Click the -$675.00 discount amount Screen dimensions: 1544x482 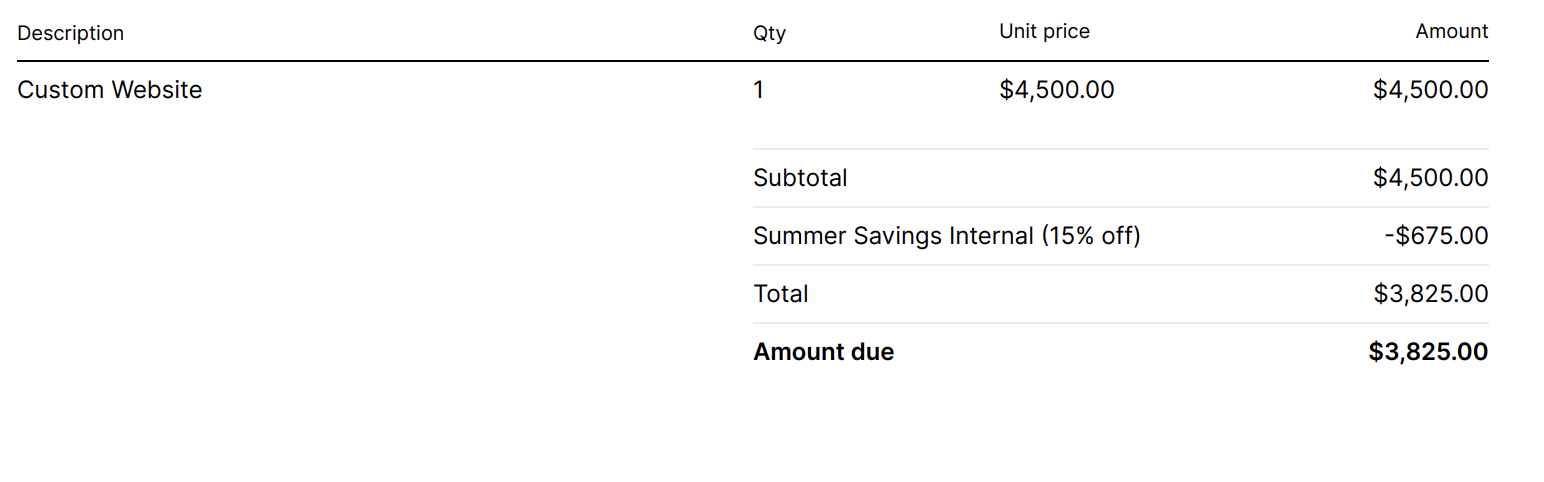click(x=1436, y=236)
